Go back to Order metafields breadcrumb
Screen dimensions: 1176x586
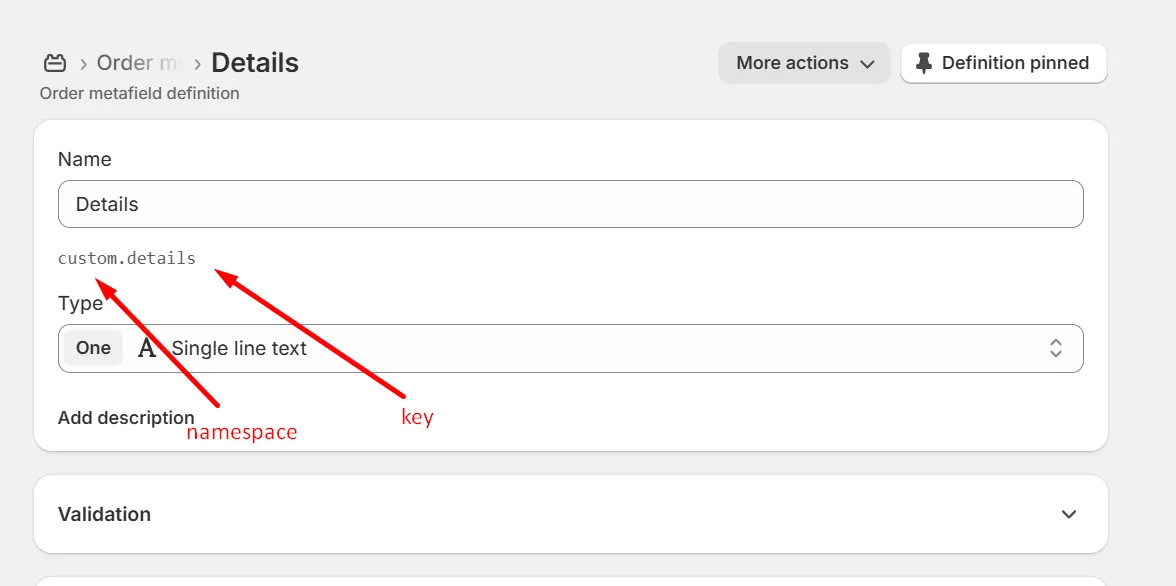coord(139,63)
